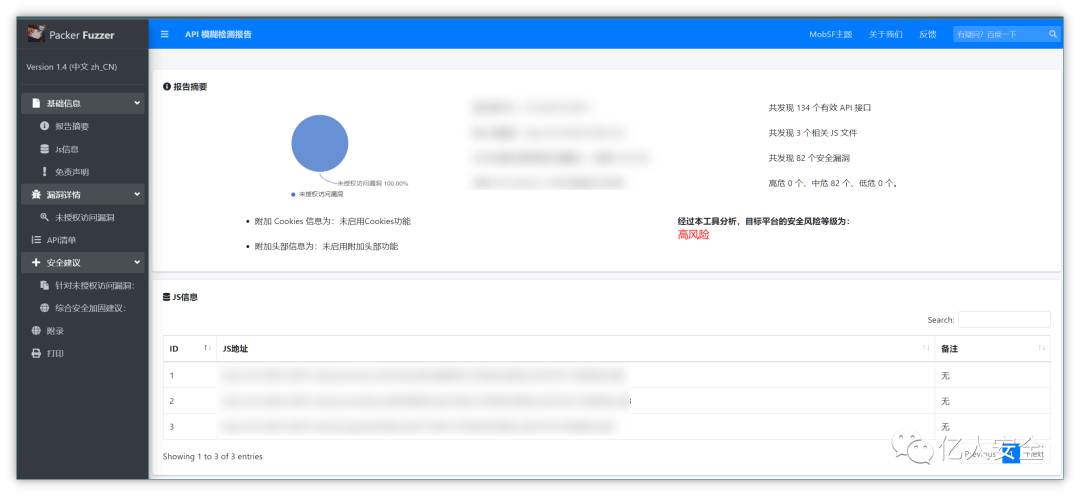1080x496 pixels.
Task: Click the table Search input field
Action: [1004, 320]
